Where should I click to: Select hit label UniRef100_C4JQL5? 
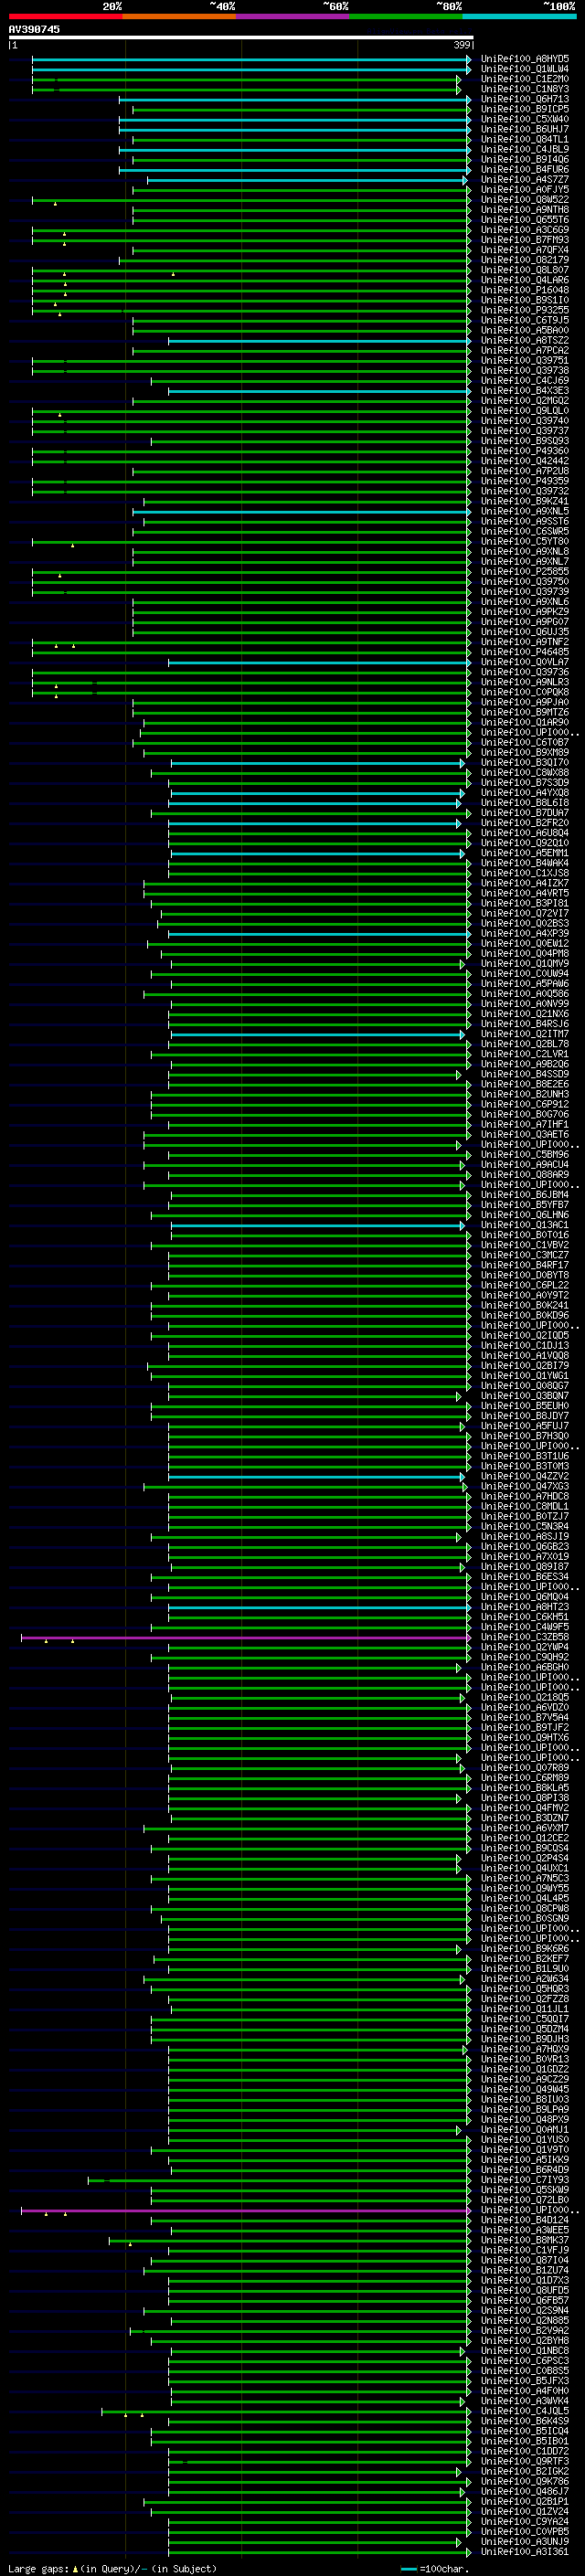[x=524, y=2411]
